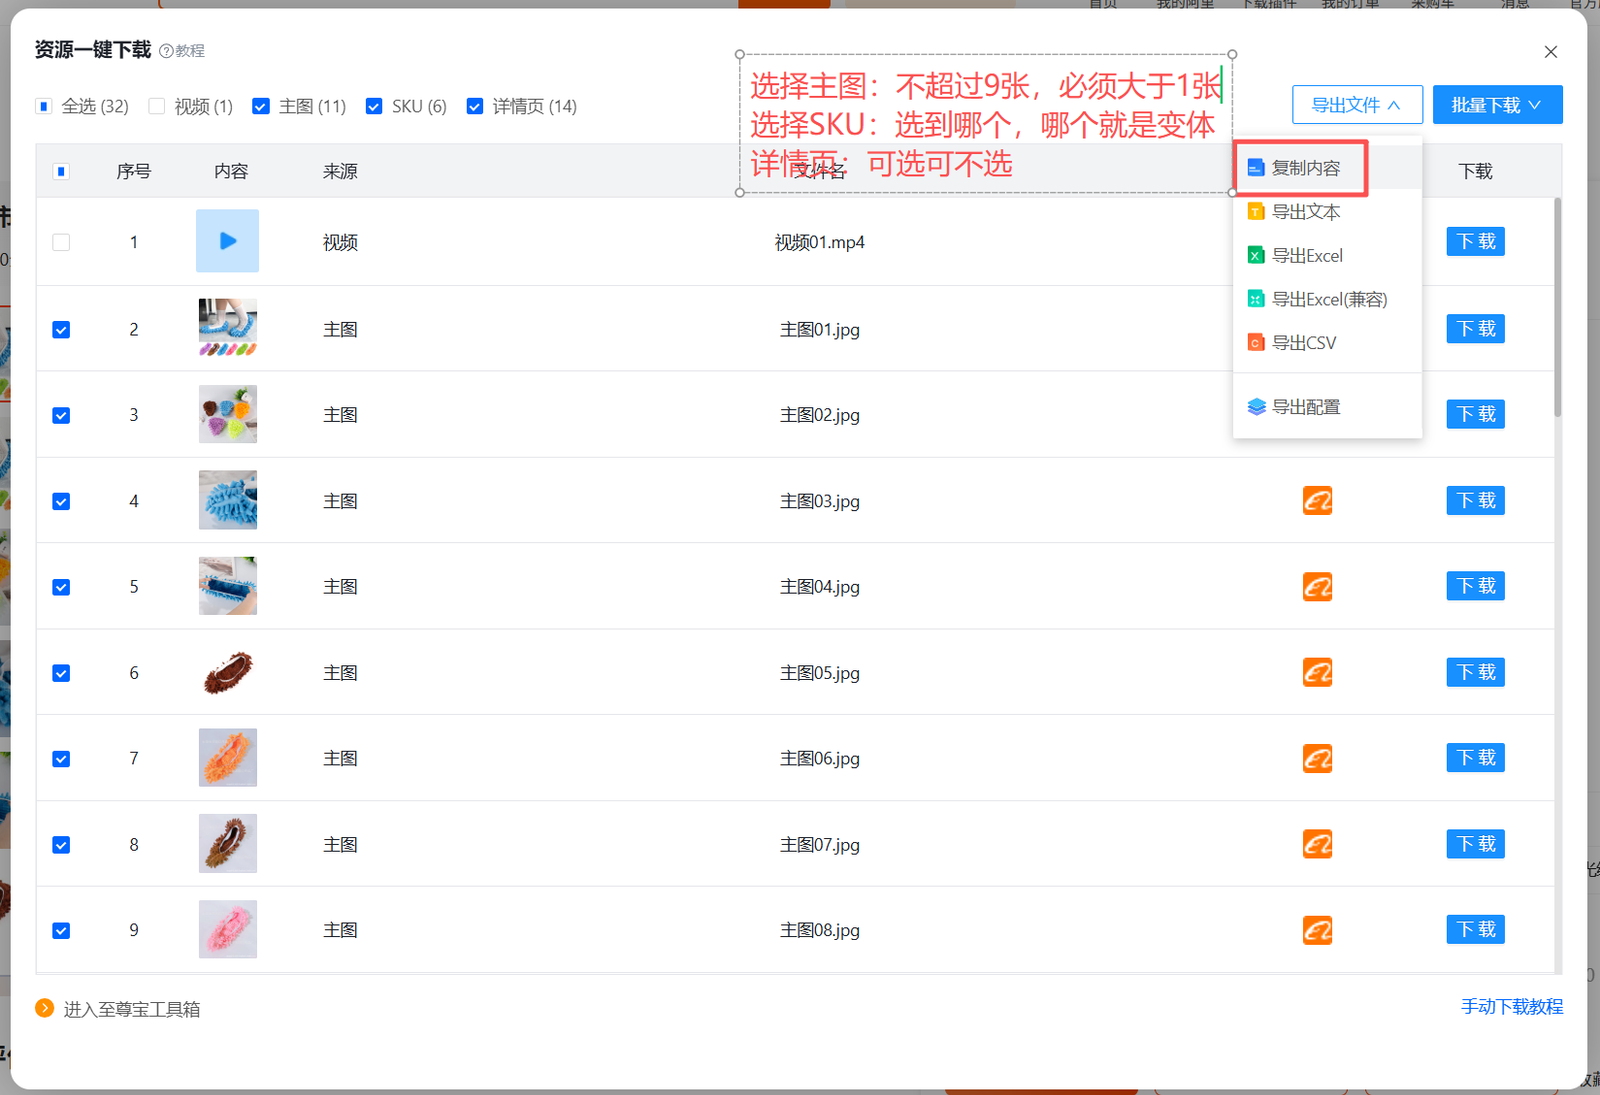Click the 1688 source icon on 主图05.jpg row
This screenshot has height=1095, width=1600.
1317,672
